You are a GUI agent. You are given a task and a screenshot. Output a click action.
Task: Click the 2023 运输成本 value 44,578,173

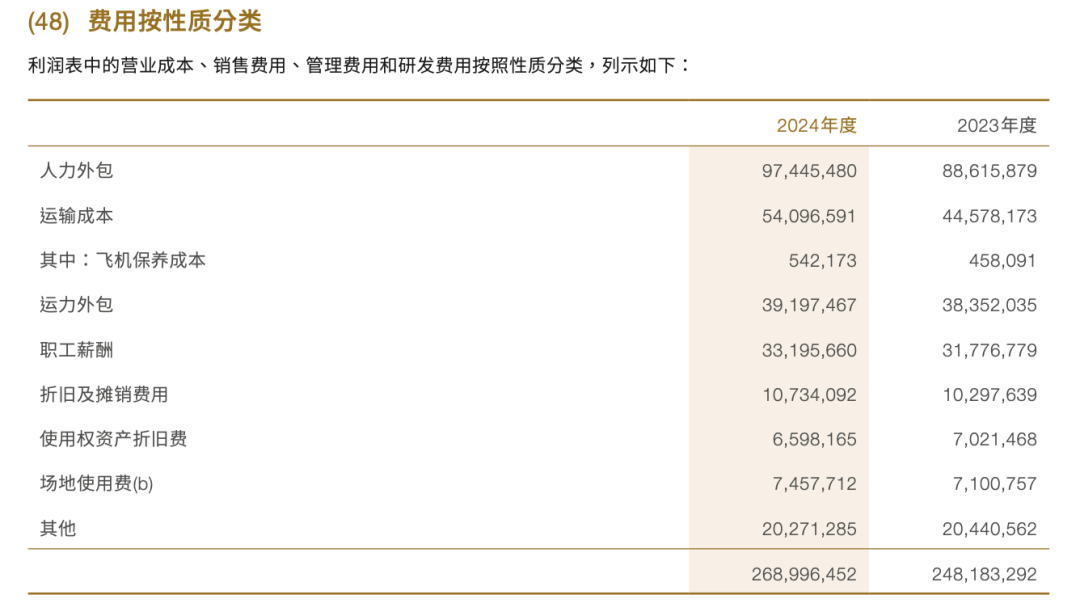click(x=989, y=216)
